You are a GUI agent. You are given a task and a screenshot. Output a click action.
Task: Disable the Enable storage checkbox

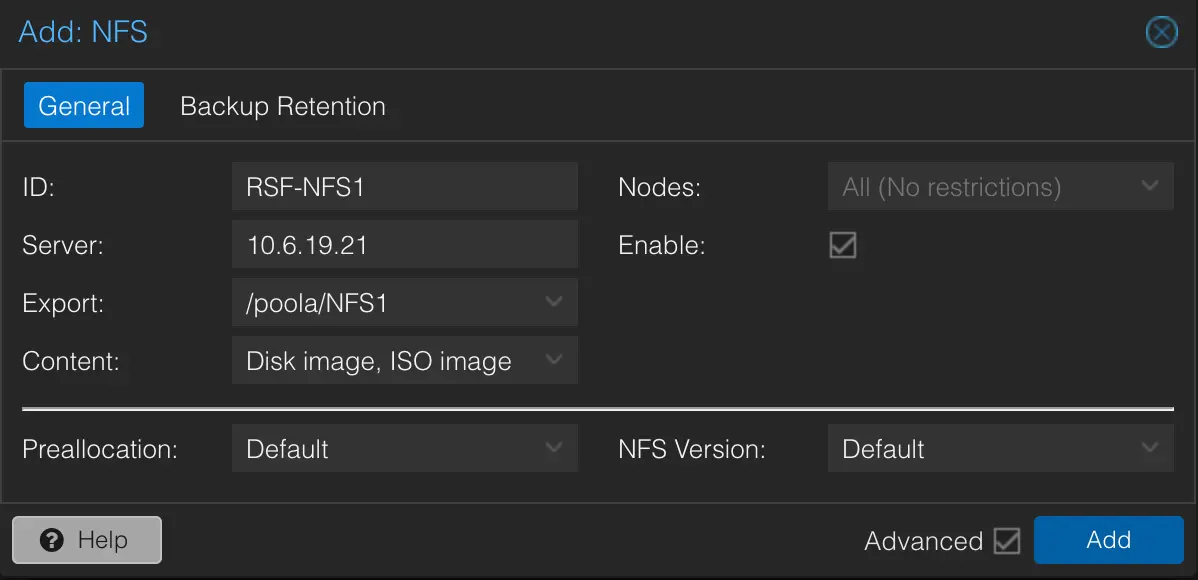(843, 245)
